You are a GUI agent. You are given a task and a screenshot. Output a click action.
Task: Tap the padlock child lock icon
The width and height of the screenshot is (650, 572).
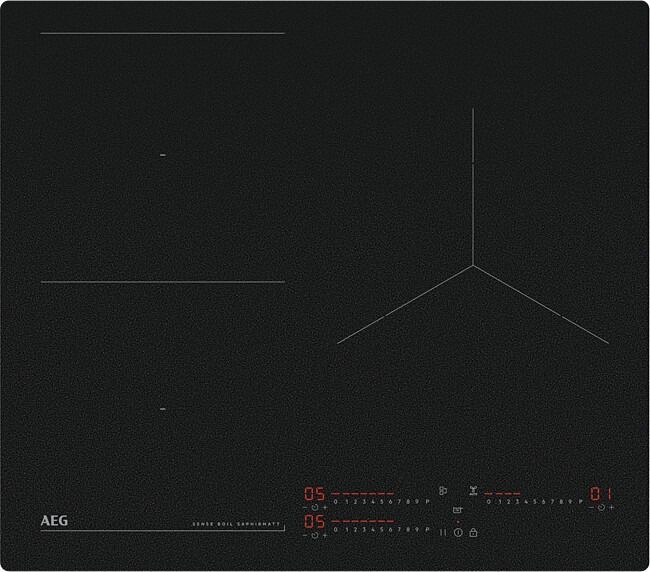pyautogui.click(x=473, y=532)
